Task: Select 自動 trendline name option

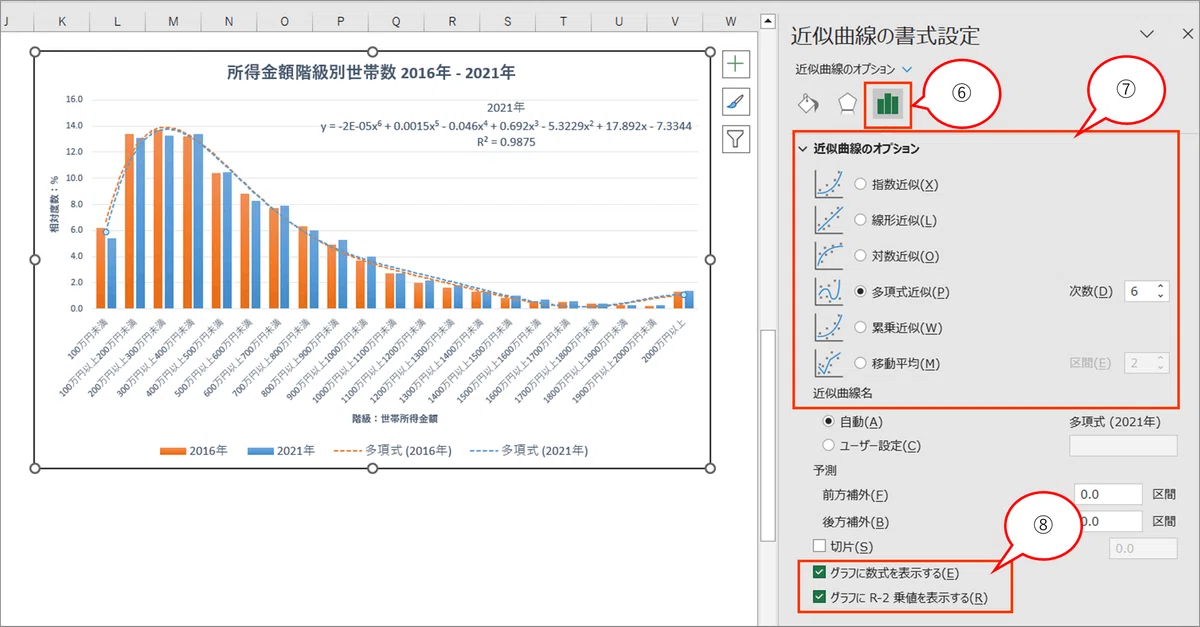Action: pyautogui.click(x=828, y=423)
